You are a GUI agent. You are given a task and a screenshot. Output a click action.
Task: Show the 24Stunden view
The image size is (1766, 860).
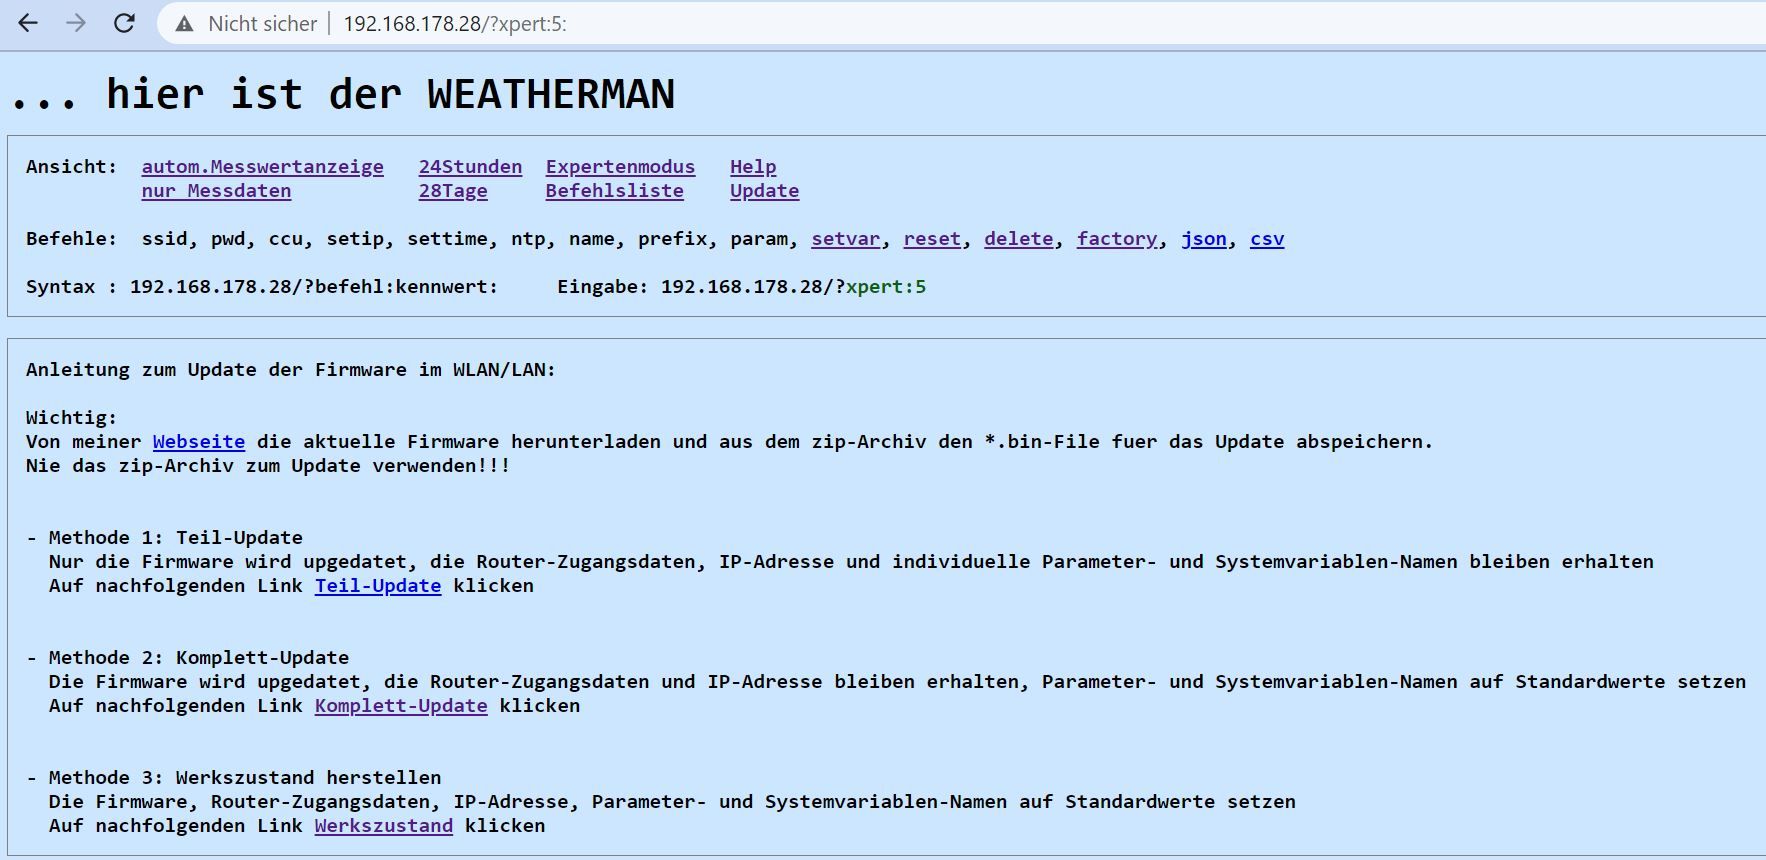pyautogui.click(x=470, y=167)
